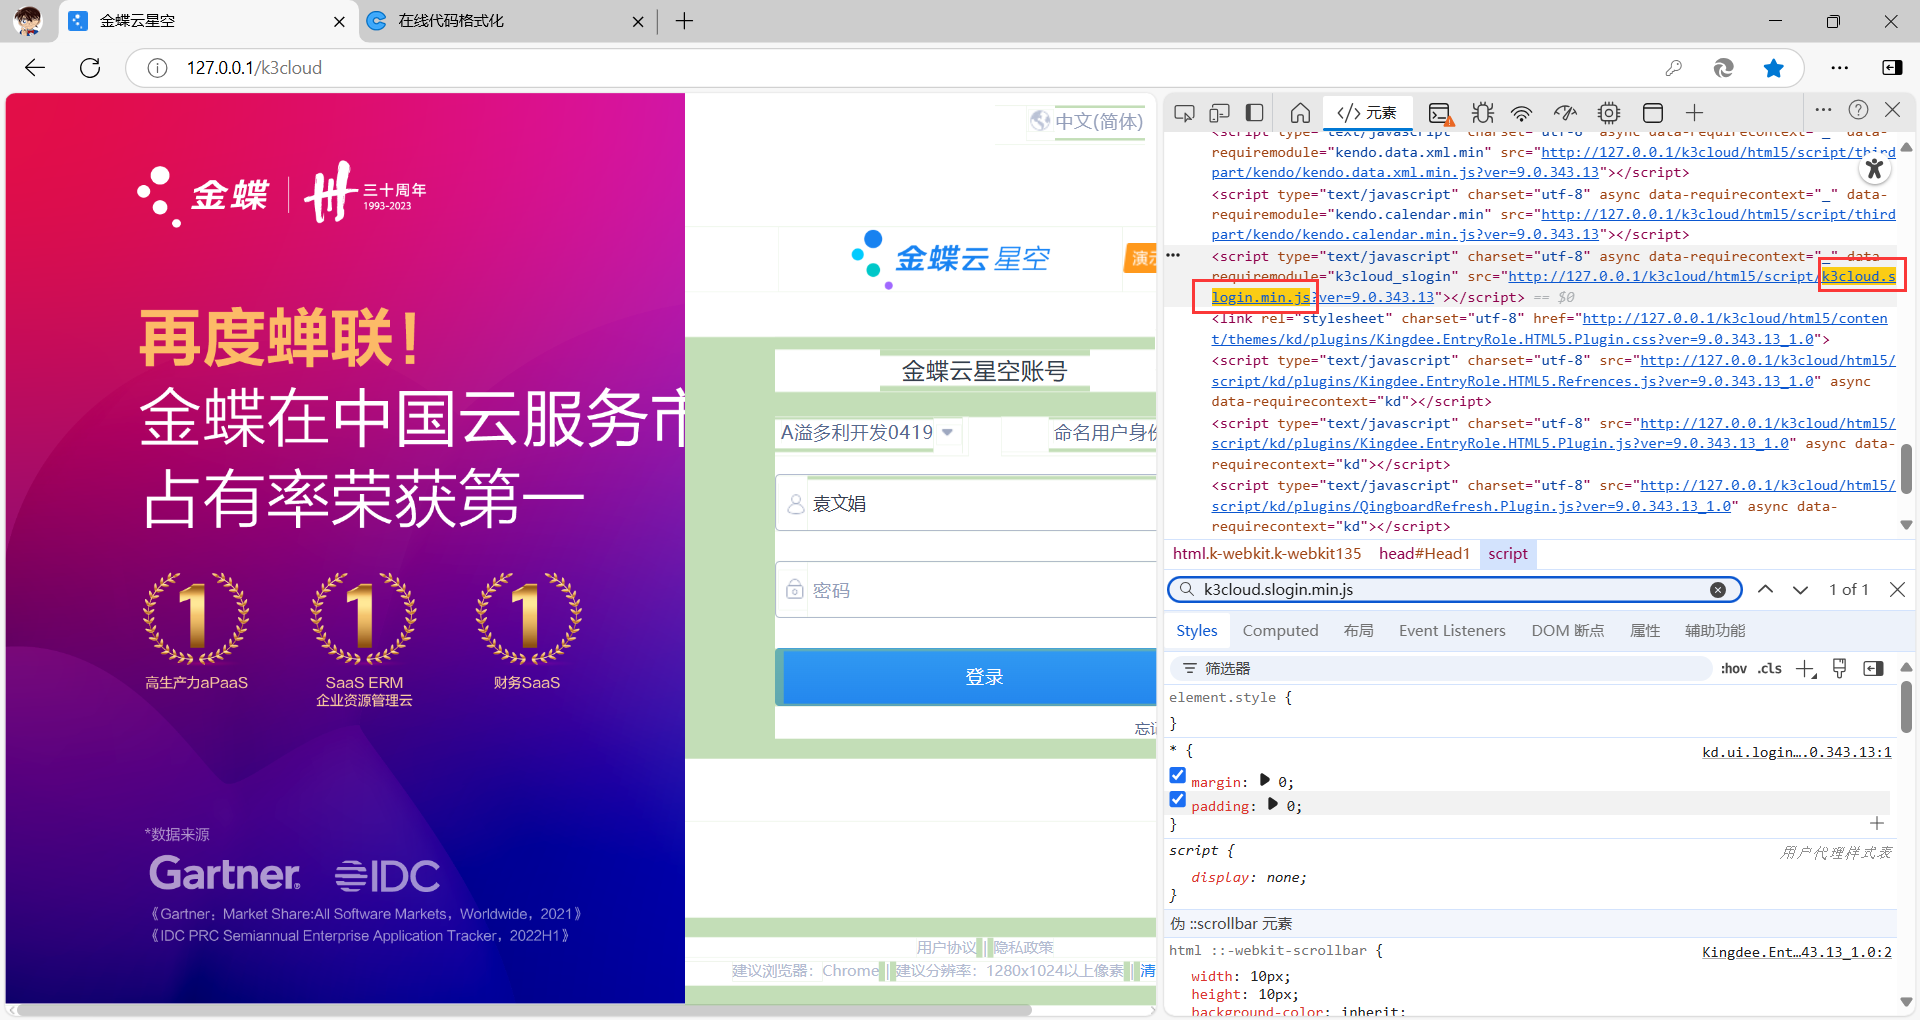Select head#Head1 breadcrumb node
Screen dimensions: 1920x1020
point(1424,554)
